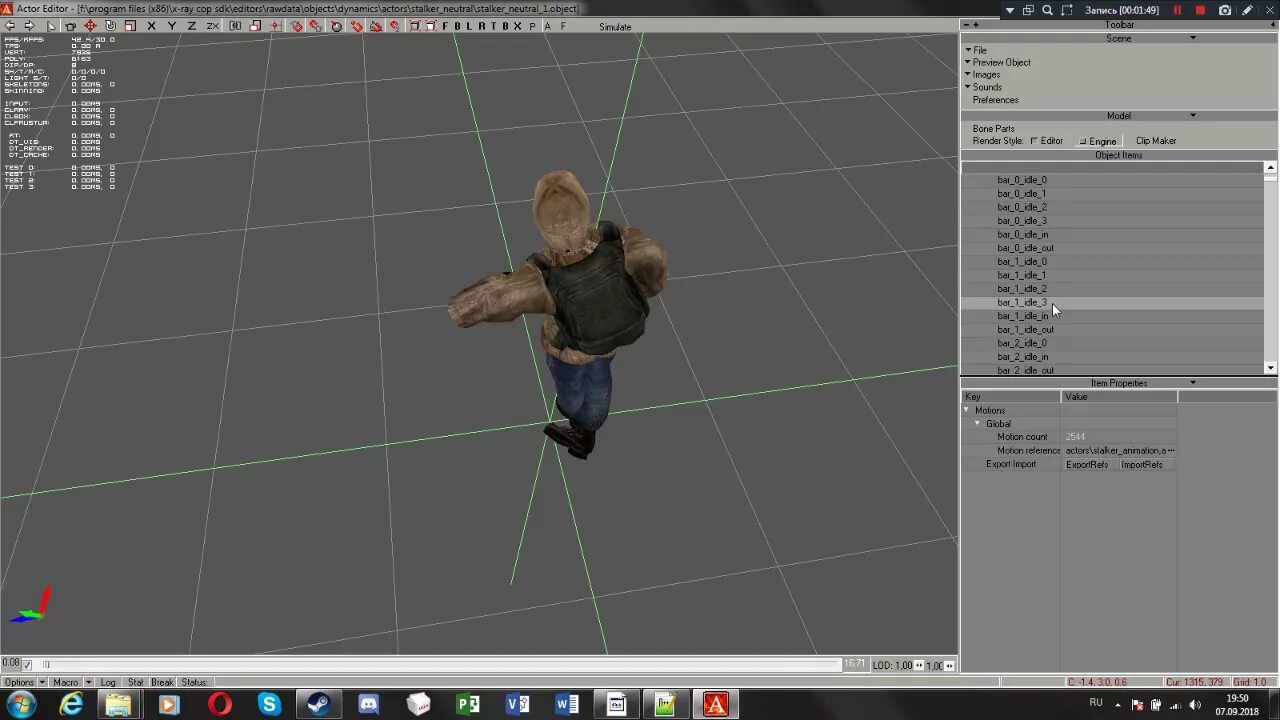Image resolution: width=1280 pixels, height=720 pixels.
Task: Select bar_0_idle_0 motion
Action: tap(1022, 180)
